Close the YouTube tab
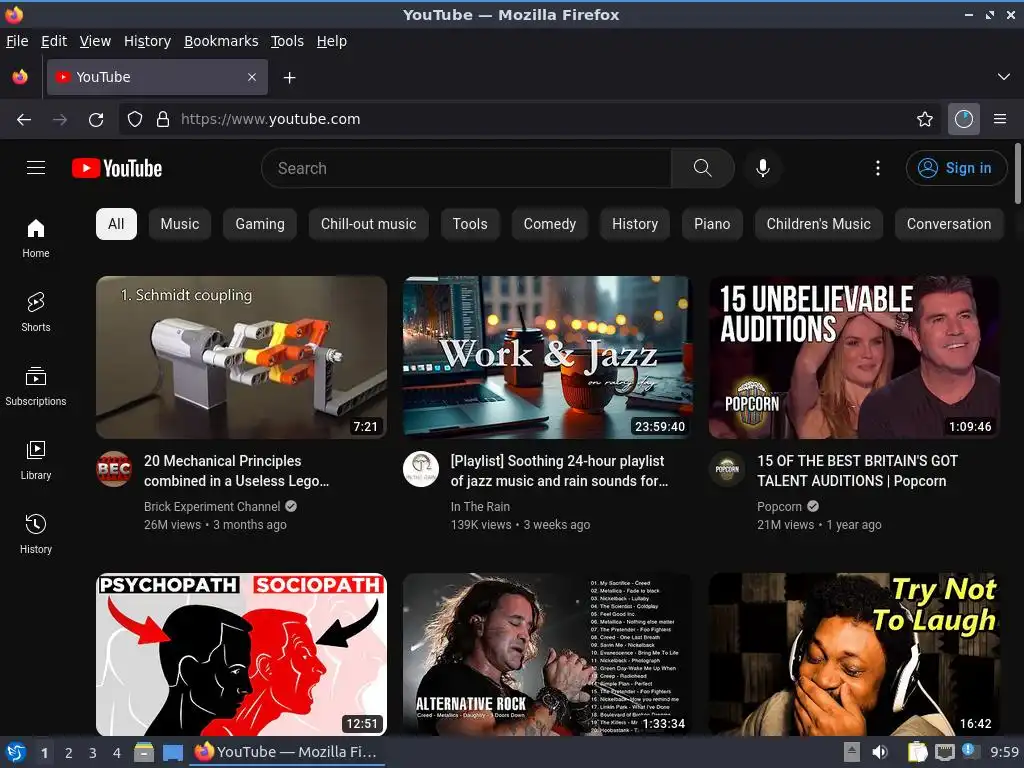The width and height of the screenshot is (1024, 768). click(x=252, y=77)
